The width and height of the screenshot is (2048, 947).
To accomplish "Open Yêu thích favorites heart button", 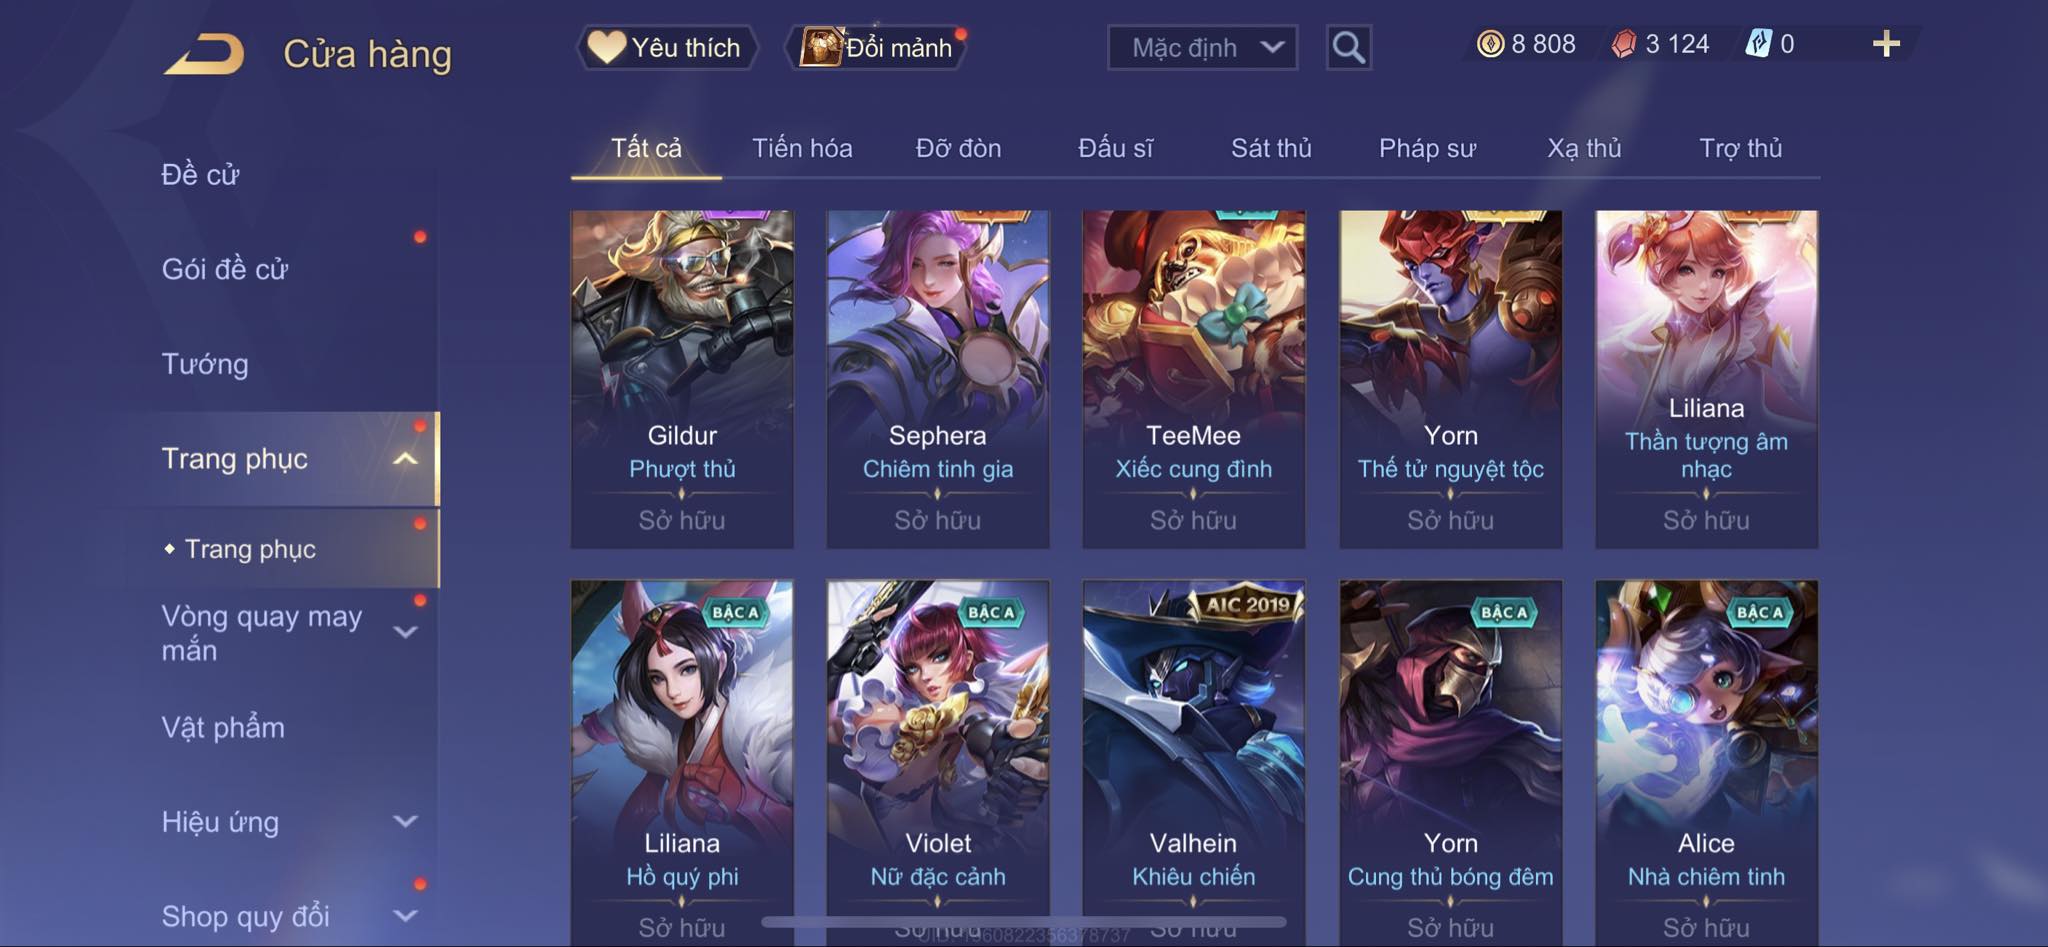I will [666, 47].
